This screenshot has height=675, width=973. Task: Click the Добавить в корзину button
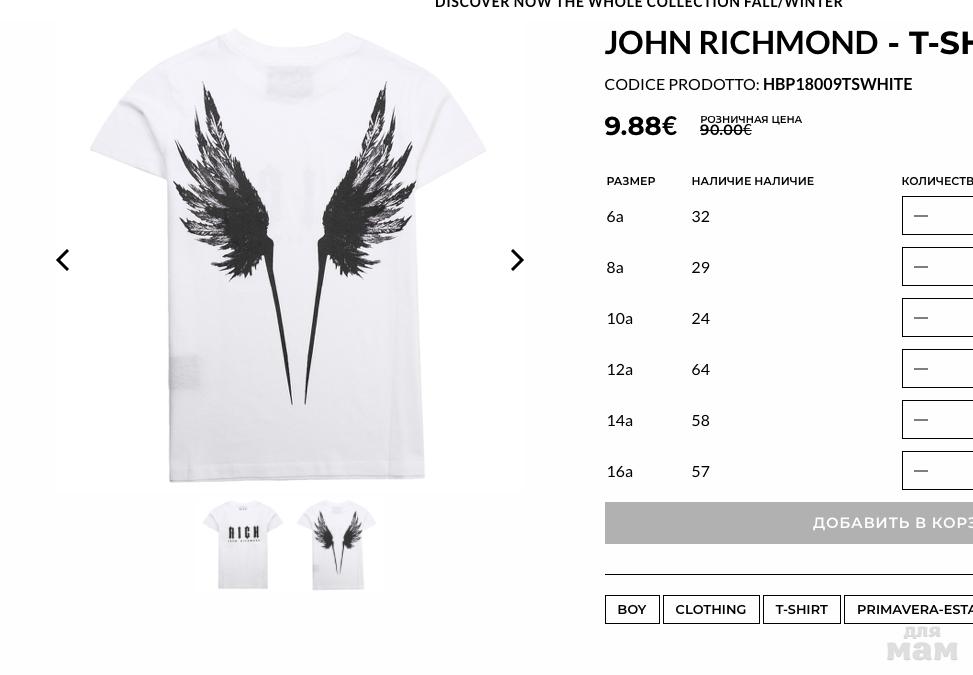coord(789,523)
